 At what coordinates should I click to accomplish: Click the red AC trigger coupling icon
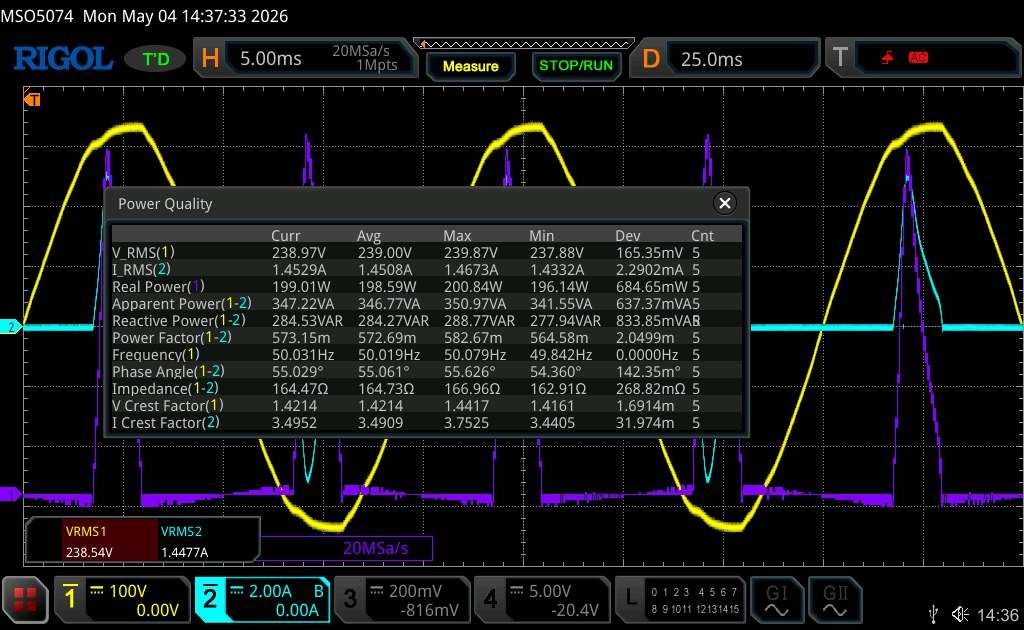[918, 58]
